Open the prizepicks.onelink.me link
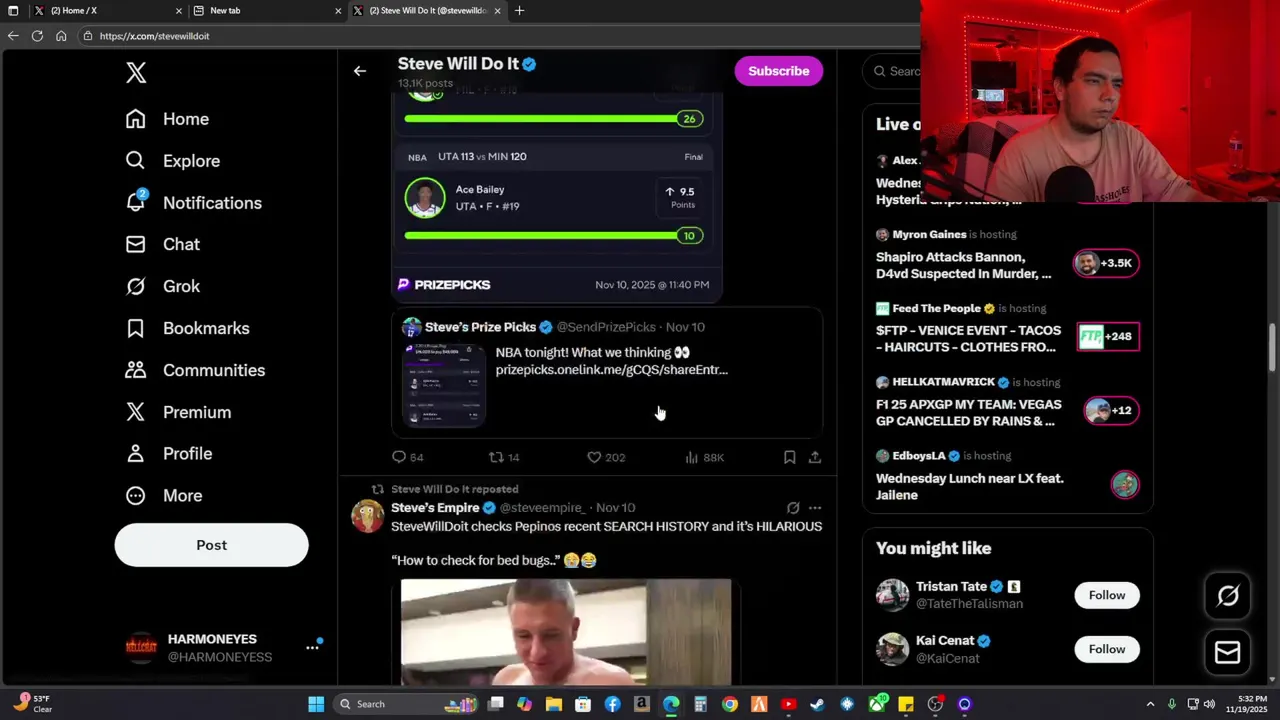The width and height of the screenshot is (1280, 720). tap(612, 370)
